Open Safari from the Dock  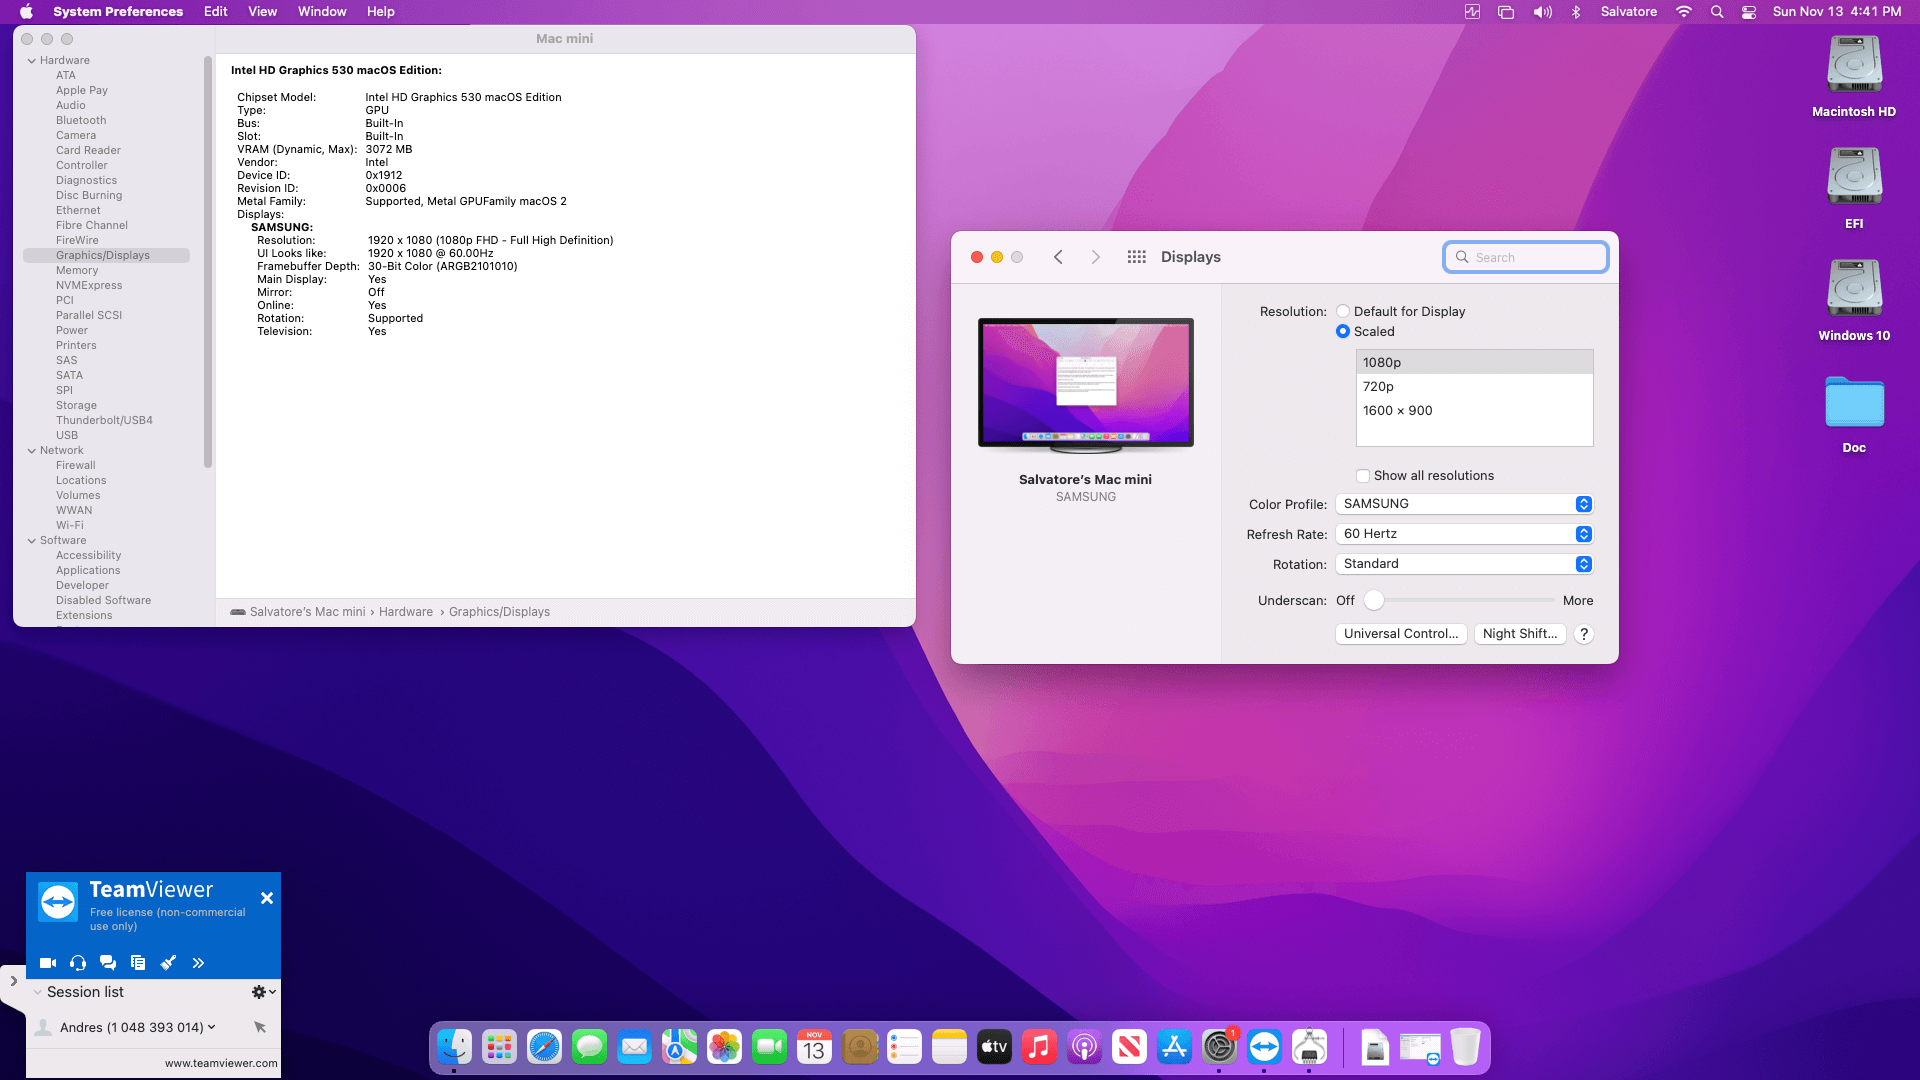(544, 1047)
